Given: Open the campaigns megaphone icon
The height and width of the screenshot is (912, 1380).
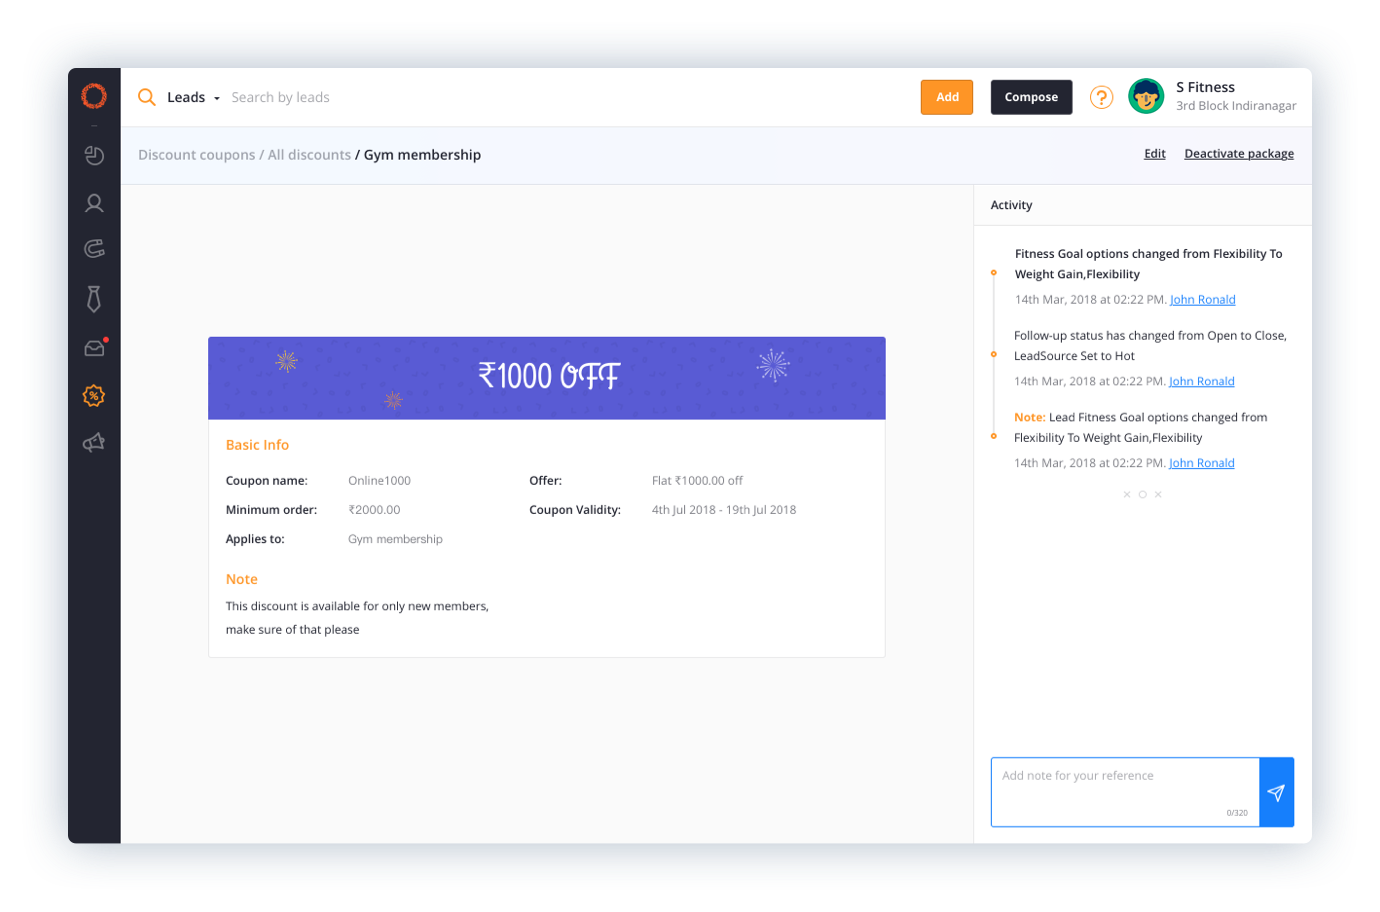Looking at the screenshot, I should coord(94,443).
